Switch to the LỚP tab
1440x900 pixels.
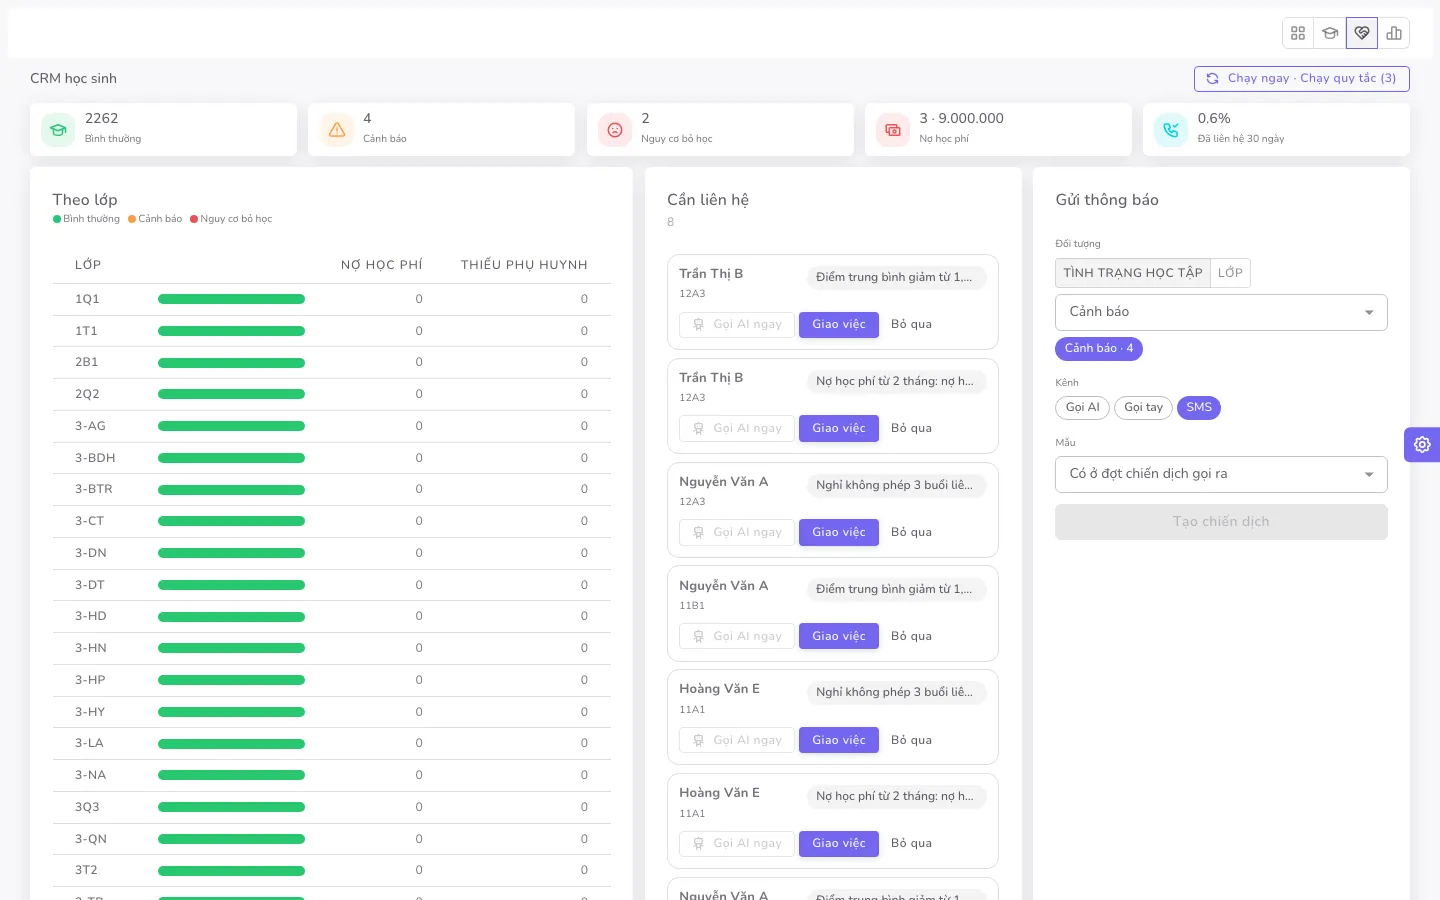pyautogui.click(x=1230, y=273)
